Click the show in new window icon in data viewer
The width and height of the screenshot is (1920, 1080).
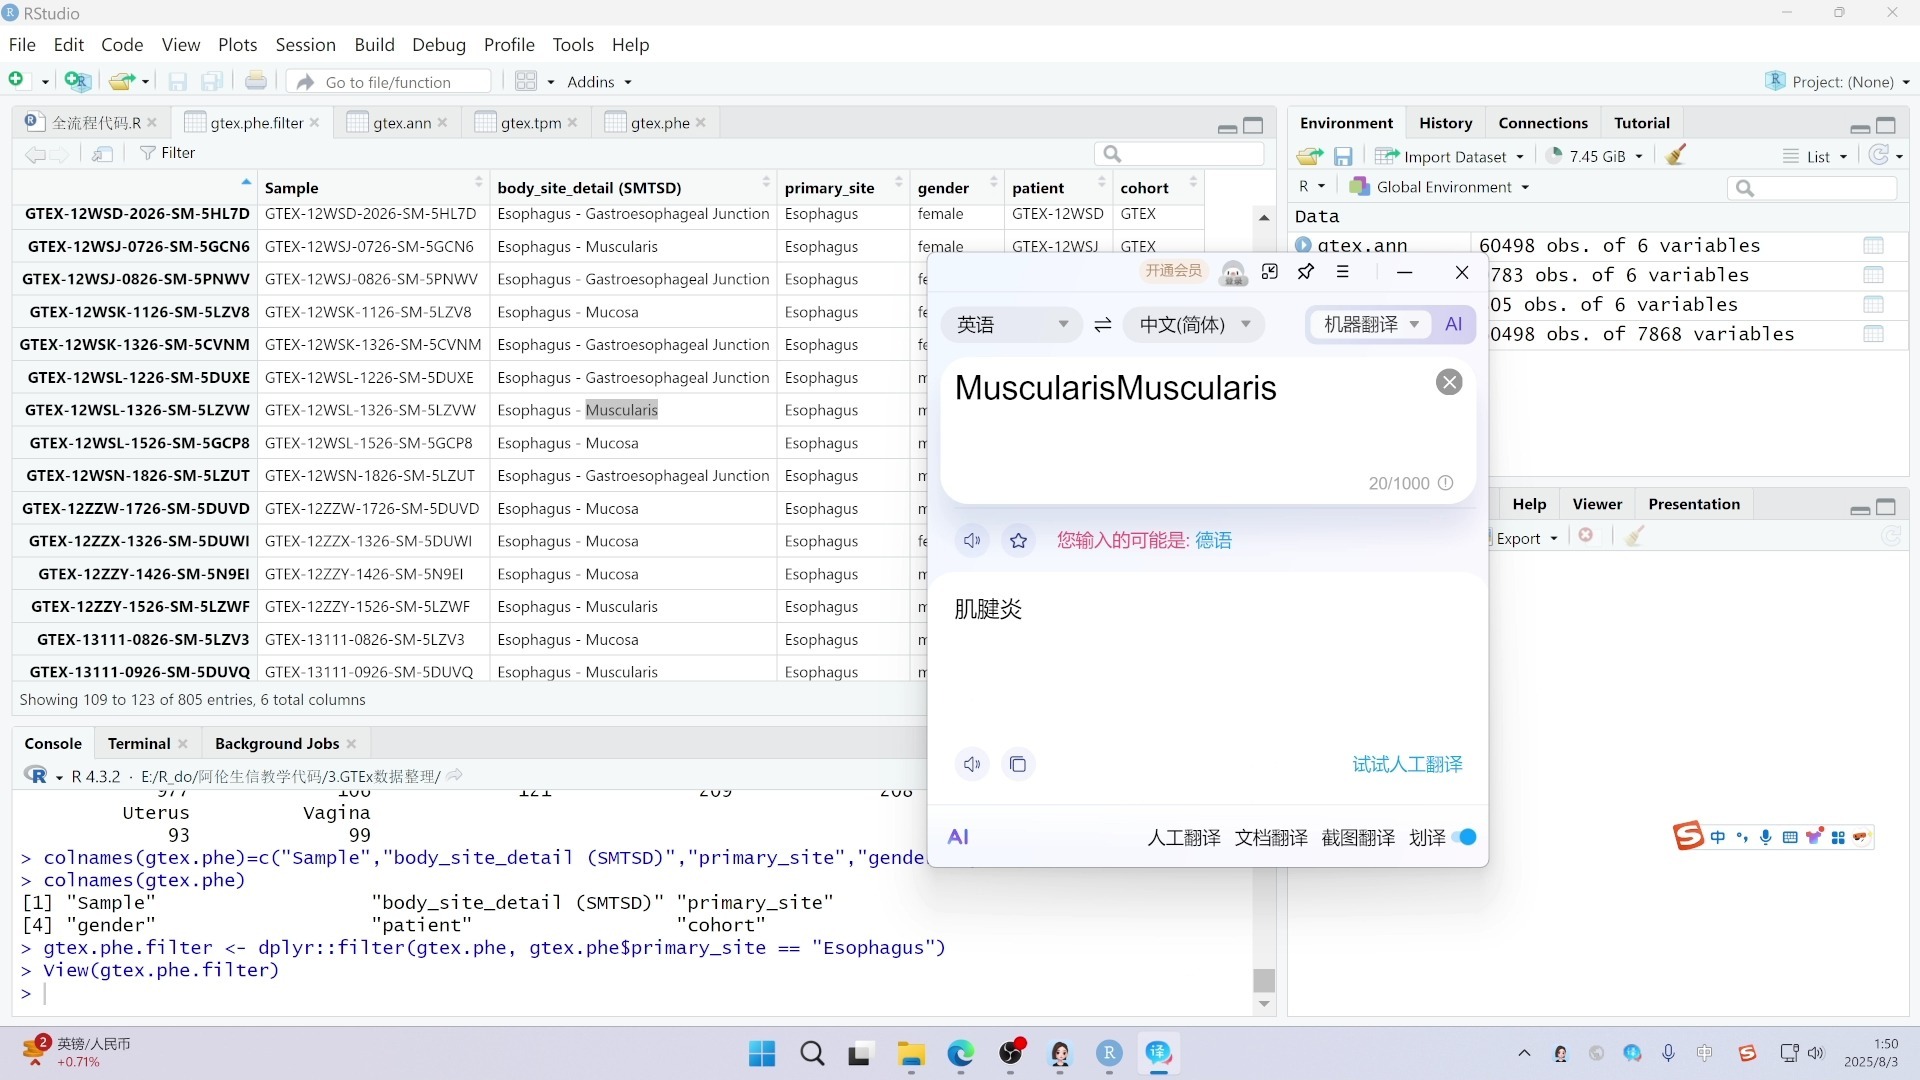[103, 153]
